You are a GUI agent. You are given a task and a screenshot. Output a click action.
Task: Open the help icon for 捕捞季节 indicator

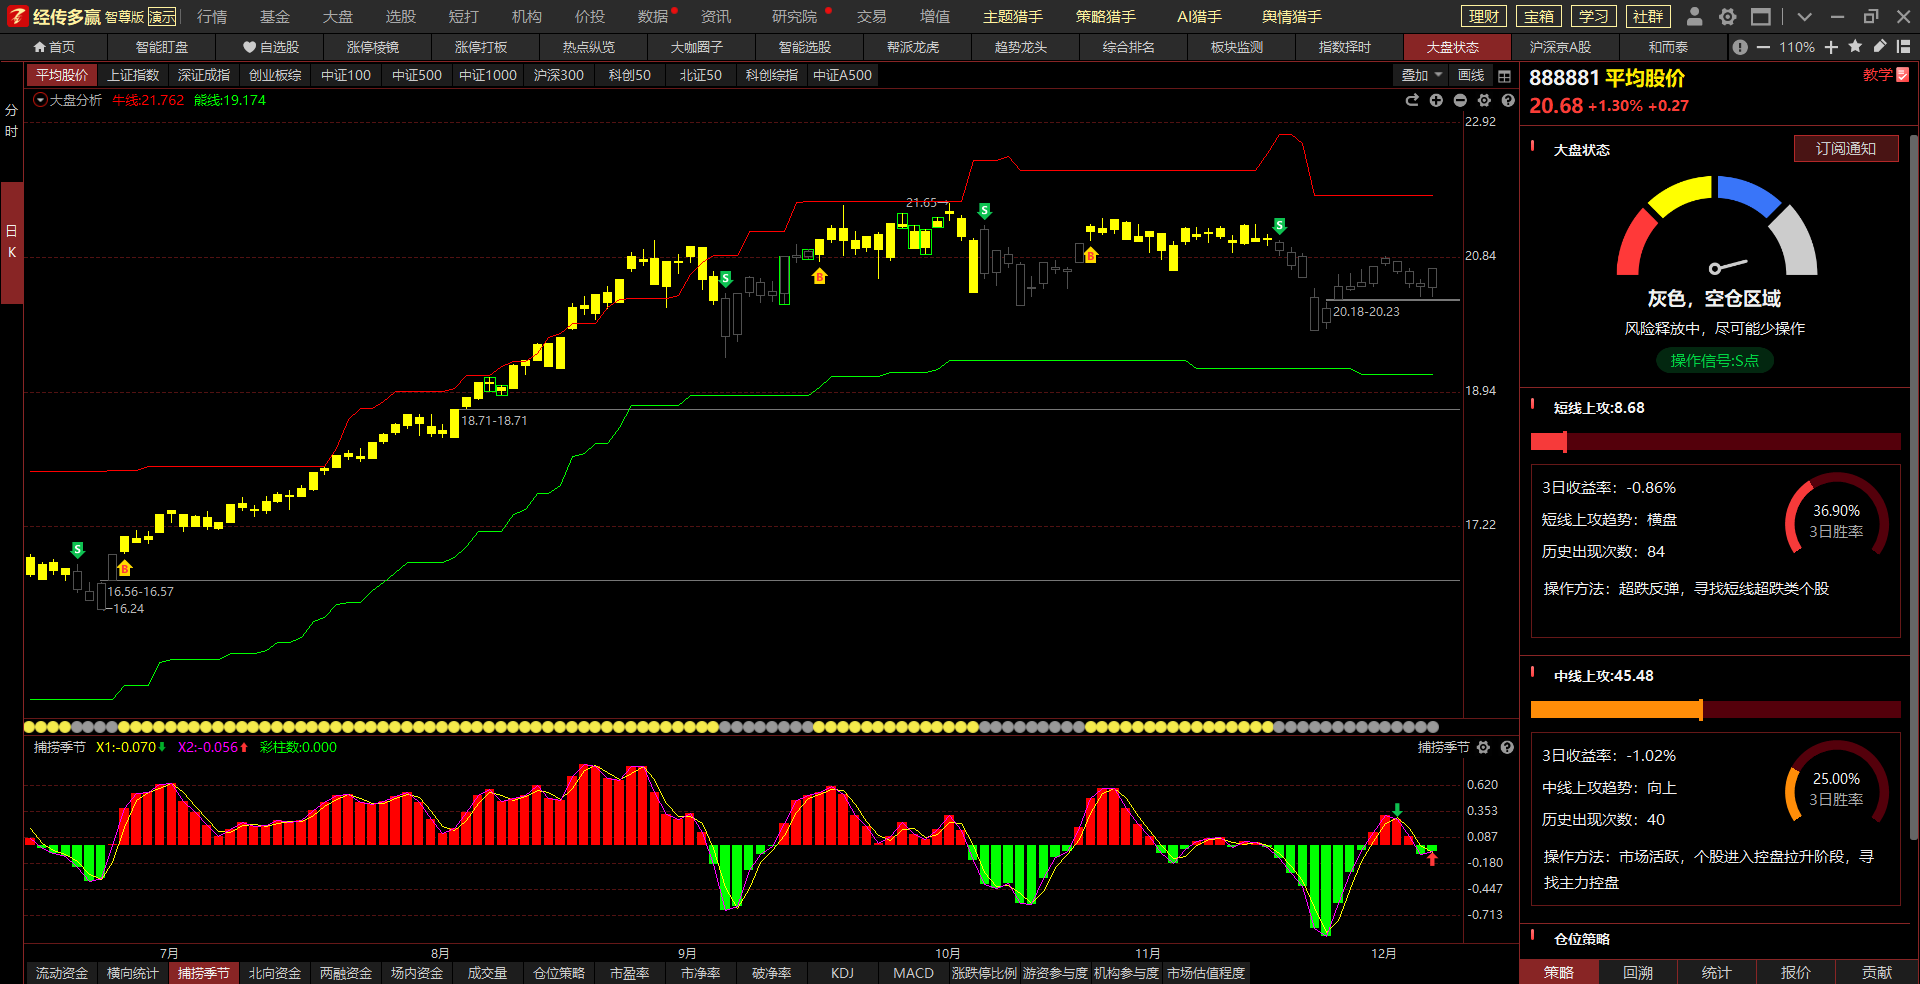1507,748
